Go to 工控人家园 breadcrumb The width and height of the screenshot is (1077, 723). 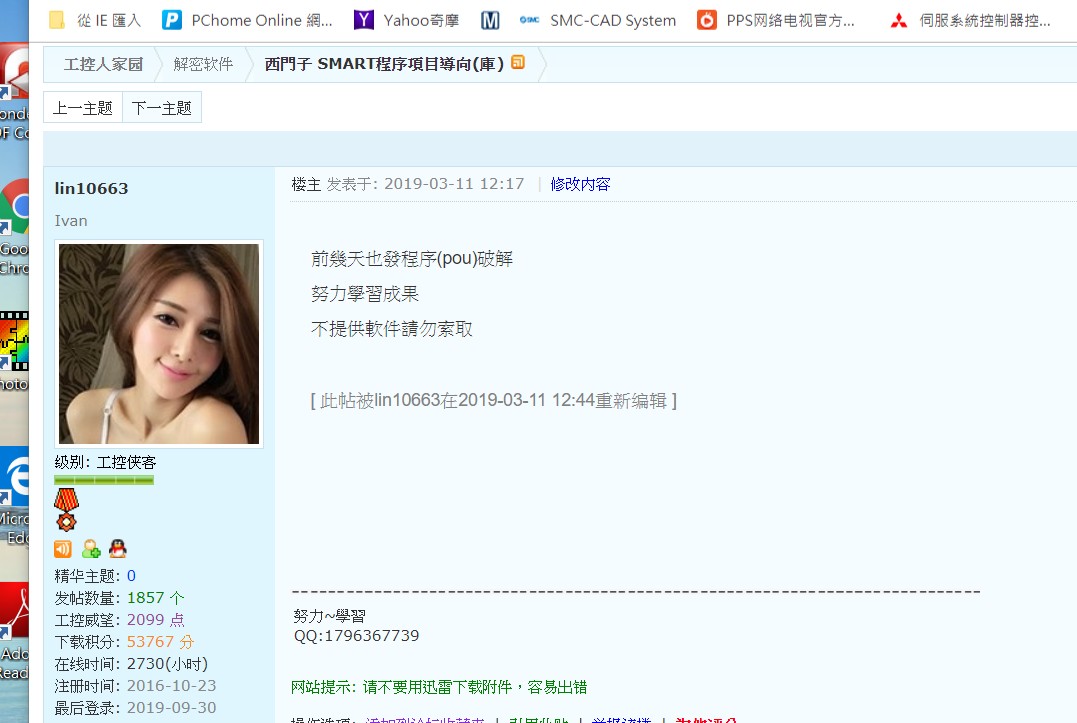pyautogui.click(x=103, y=64)
